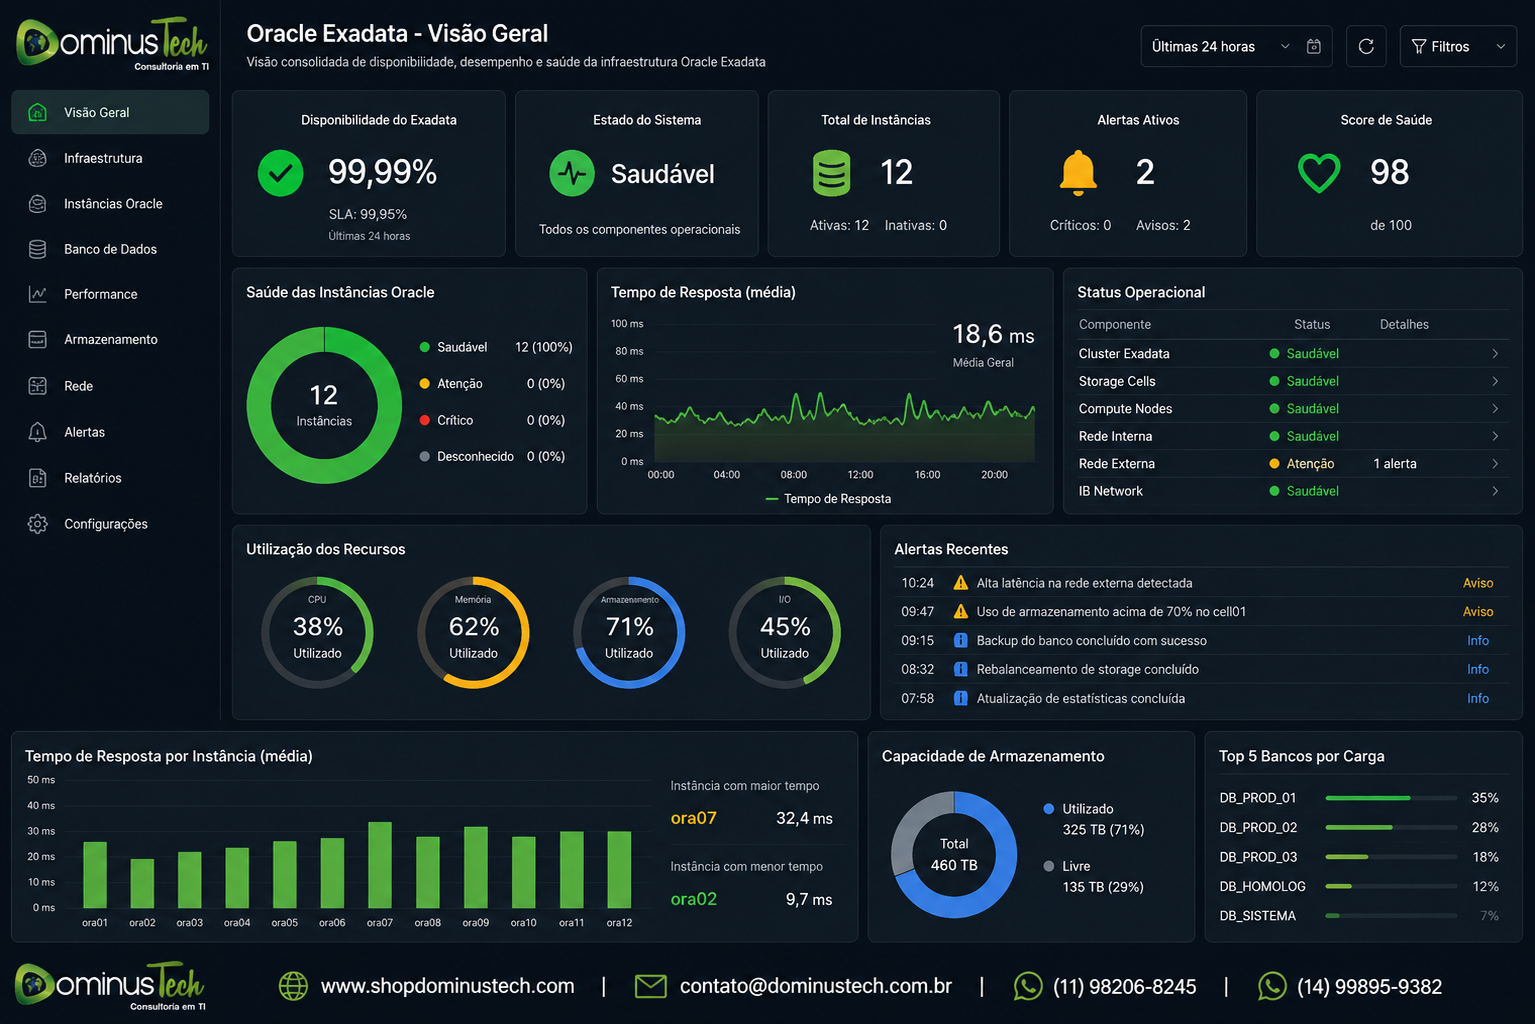The image size is (1535, 1024).
Task: Click the Atenção status of Rede Externa
Action: pos(1302,464)
